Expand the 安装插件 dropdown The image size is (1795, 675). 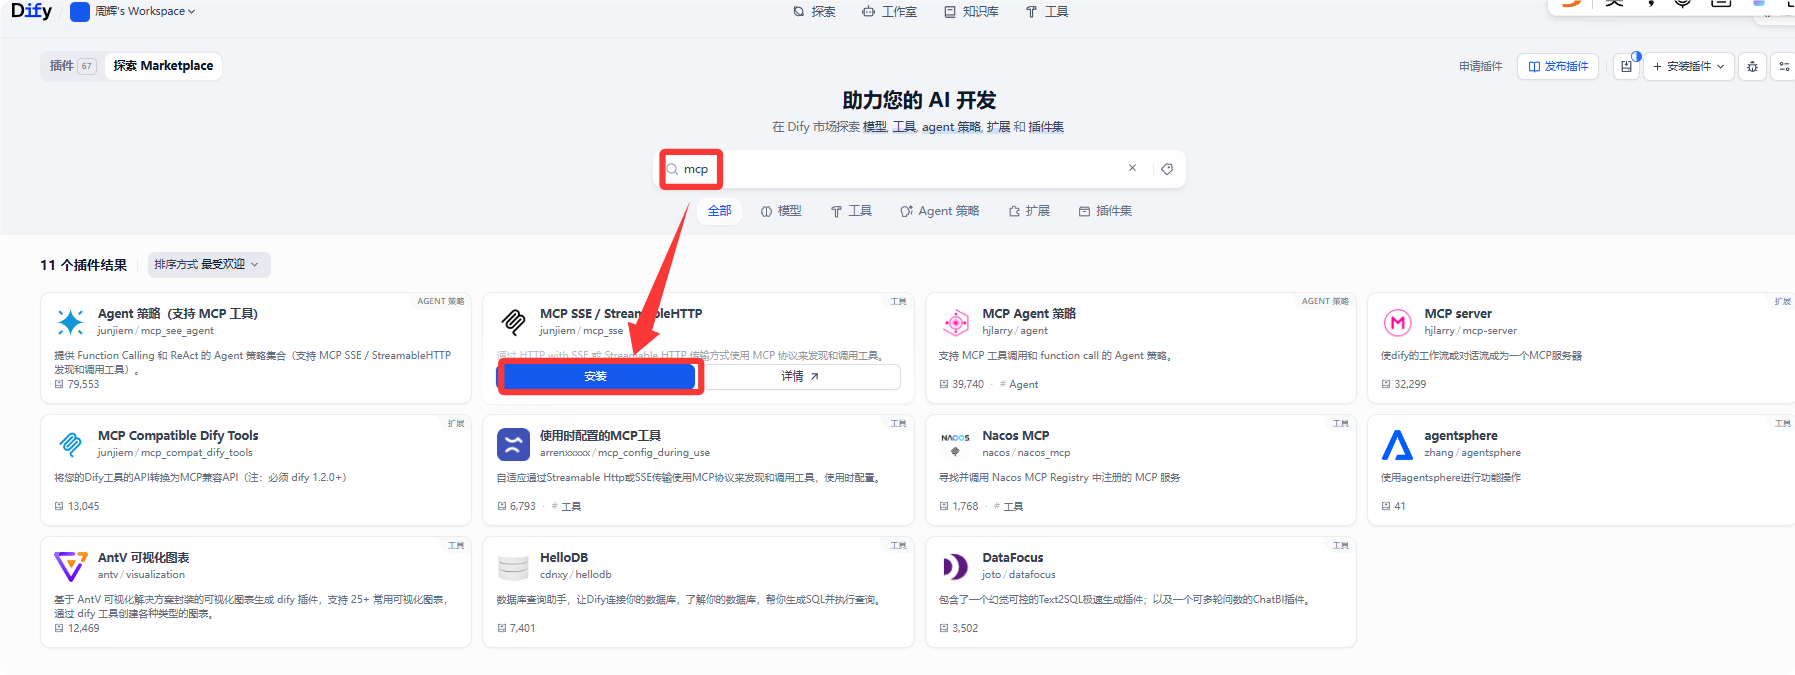[1688, 67]
